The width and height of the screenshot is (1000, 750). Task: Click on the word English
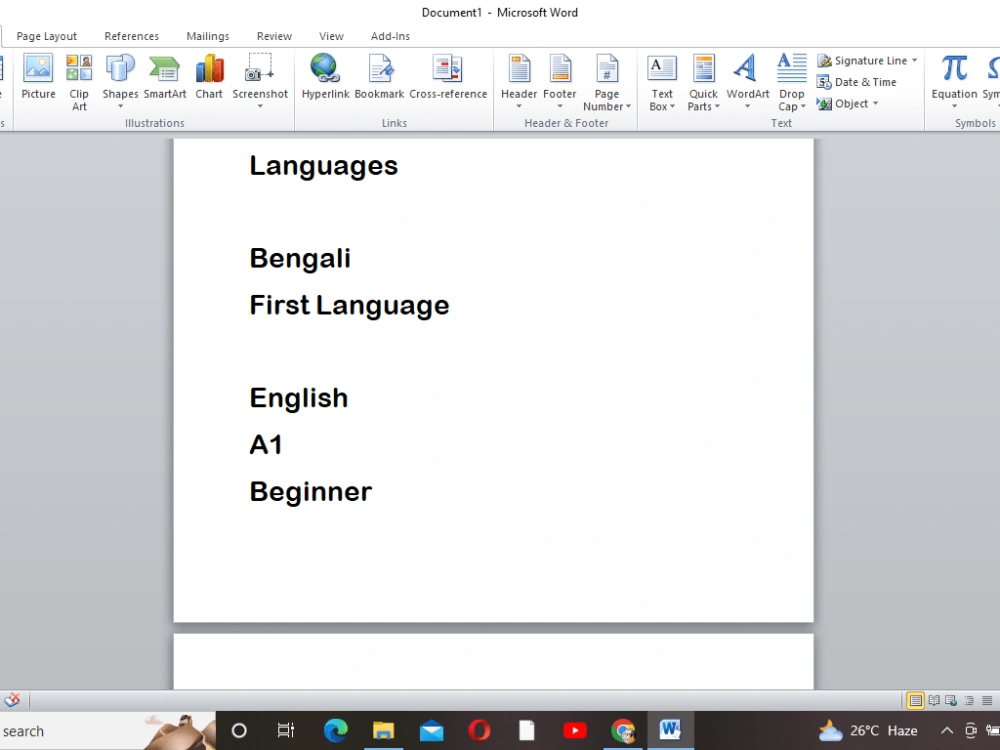(298, 399)
